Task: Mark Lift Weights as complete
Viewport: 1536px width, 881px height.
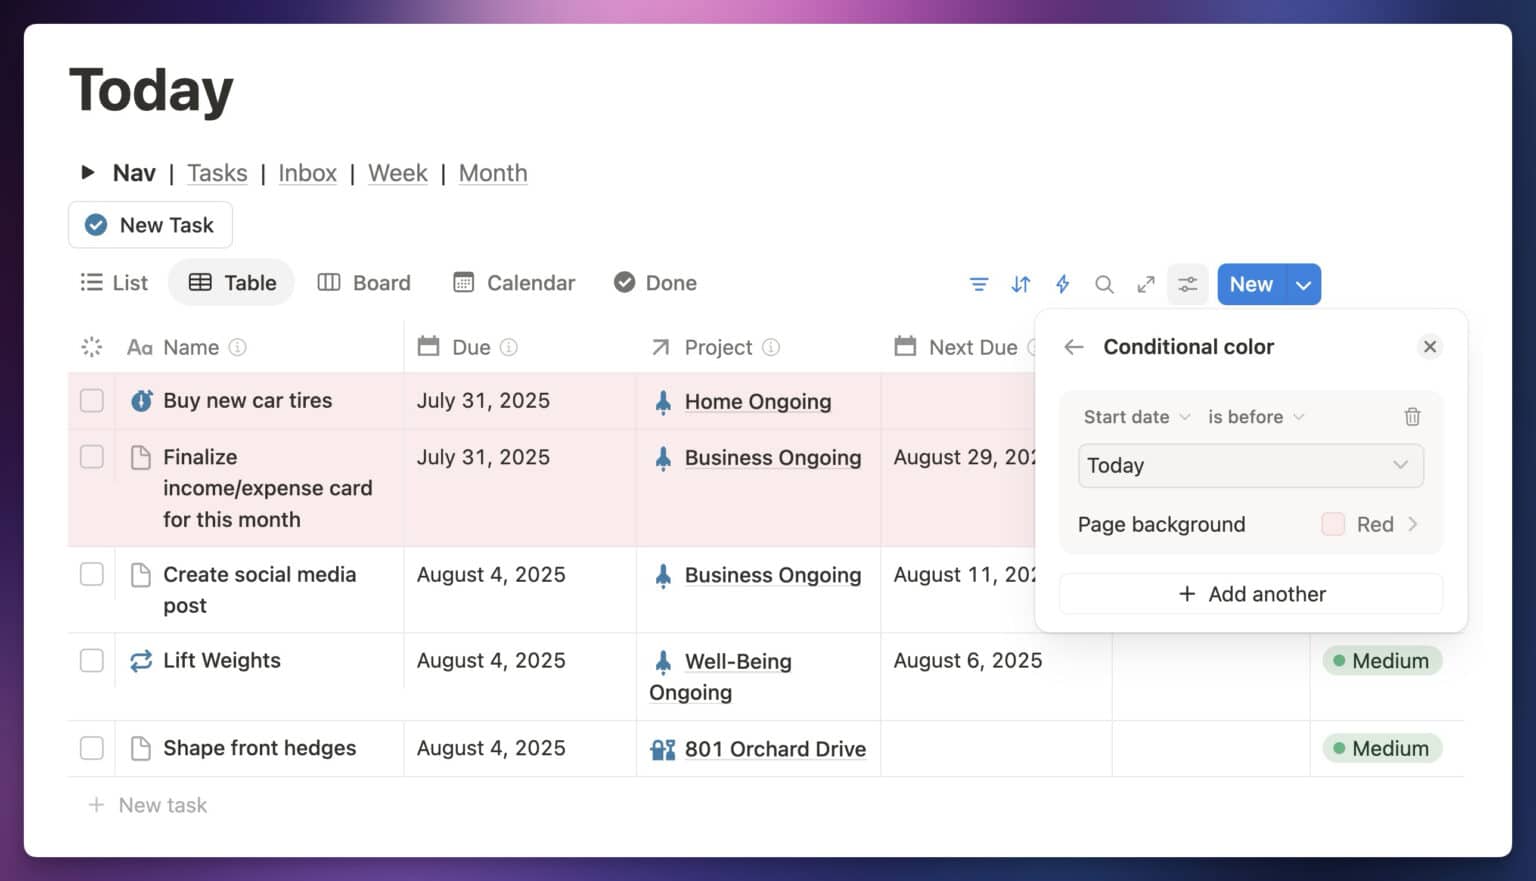Action: 91,660
